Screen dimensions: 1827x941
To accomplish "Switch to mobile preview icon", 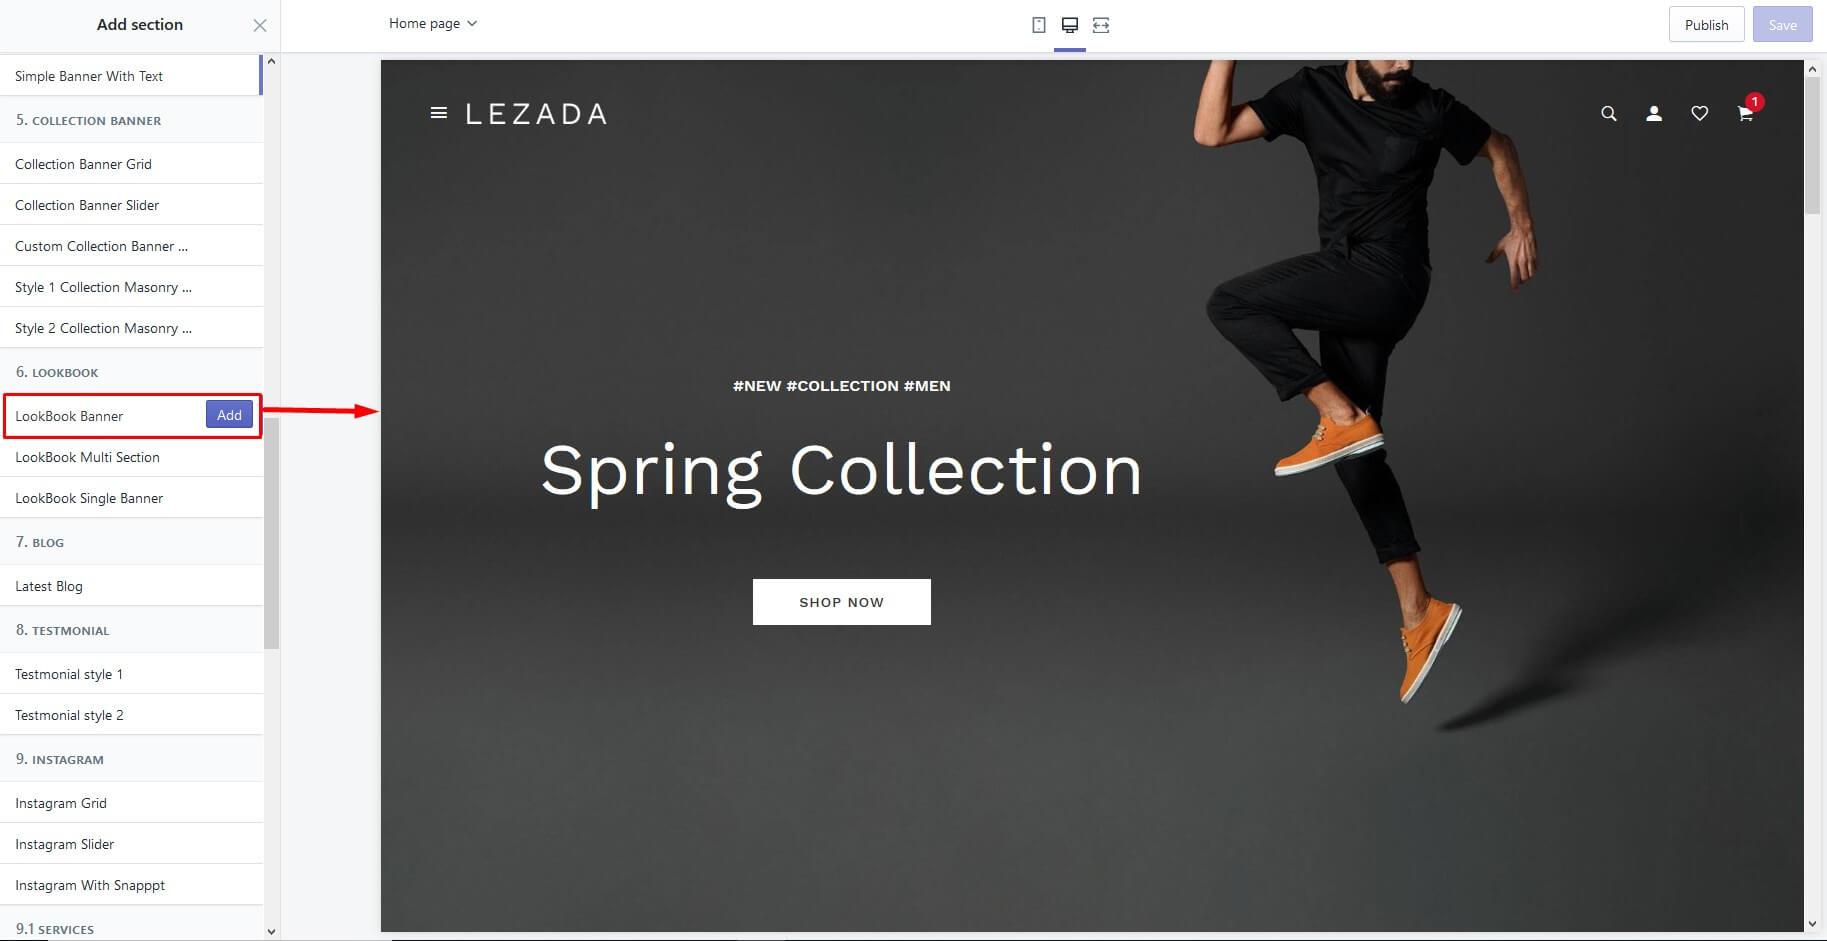I will tap(1039, 25).
